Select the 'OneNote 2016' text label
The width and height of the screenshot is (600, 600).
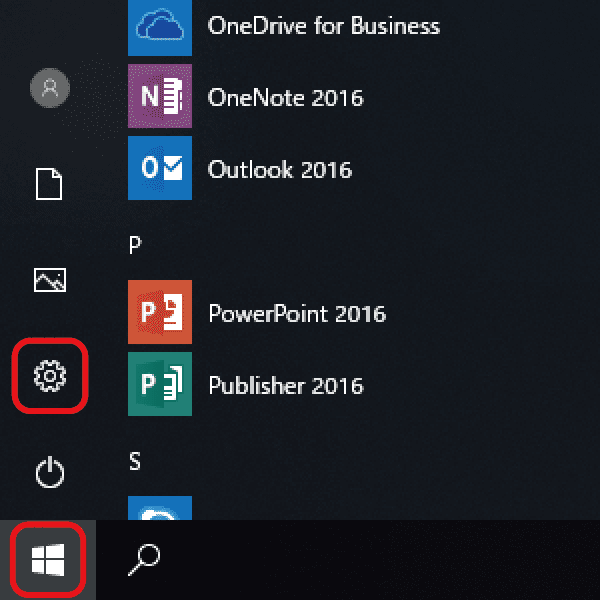(285, 97)
